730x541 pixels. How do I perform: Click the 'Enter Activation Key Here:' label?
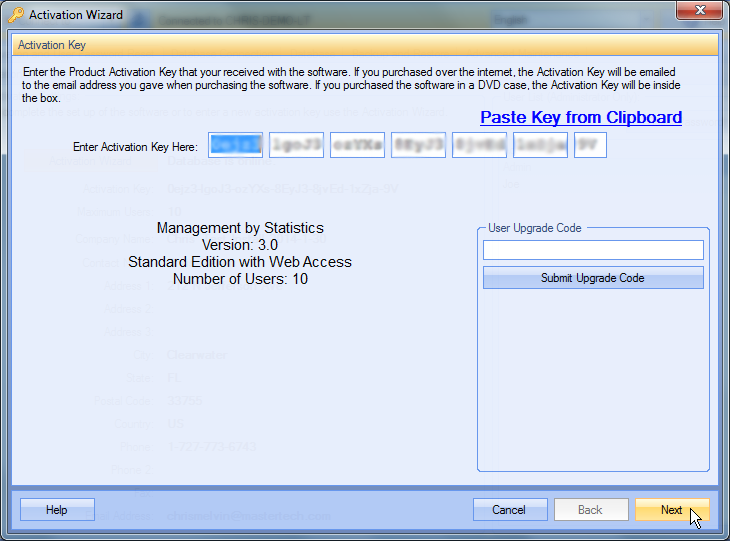(x=135, y=147)
